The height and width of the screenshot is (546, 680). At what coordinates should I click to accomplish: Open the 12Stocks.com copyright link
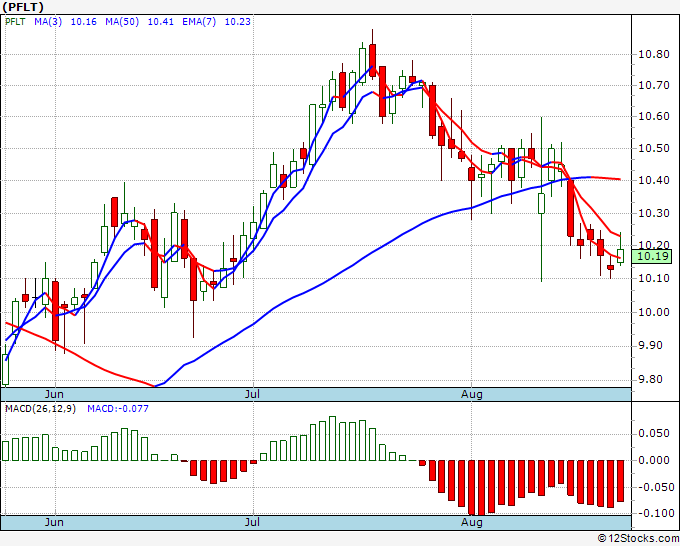(638, 538)
